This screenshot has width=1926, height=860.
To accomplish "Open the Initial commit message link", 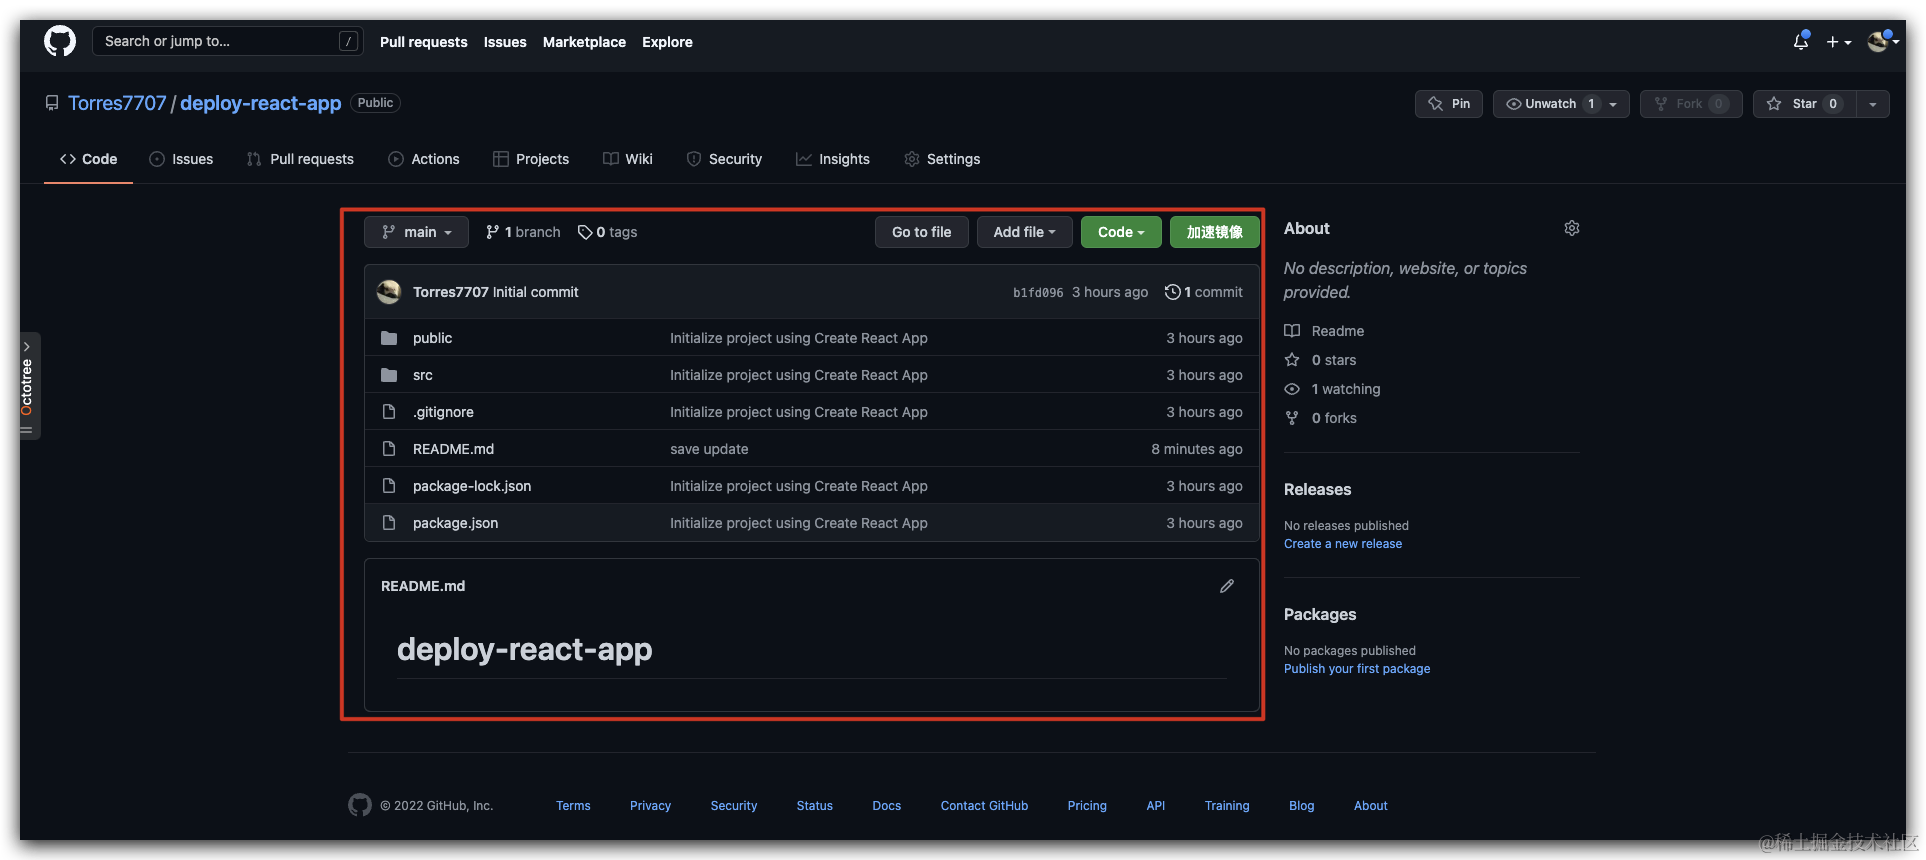I will 535,292.
